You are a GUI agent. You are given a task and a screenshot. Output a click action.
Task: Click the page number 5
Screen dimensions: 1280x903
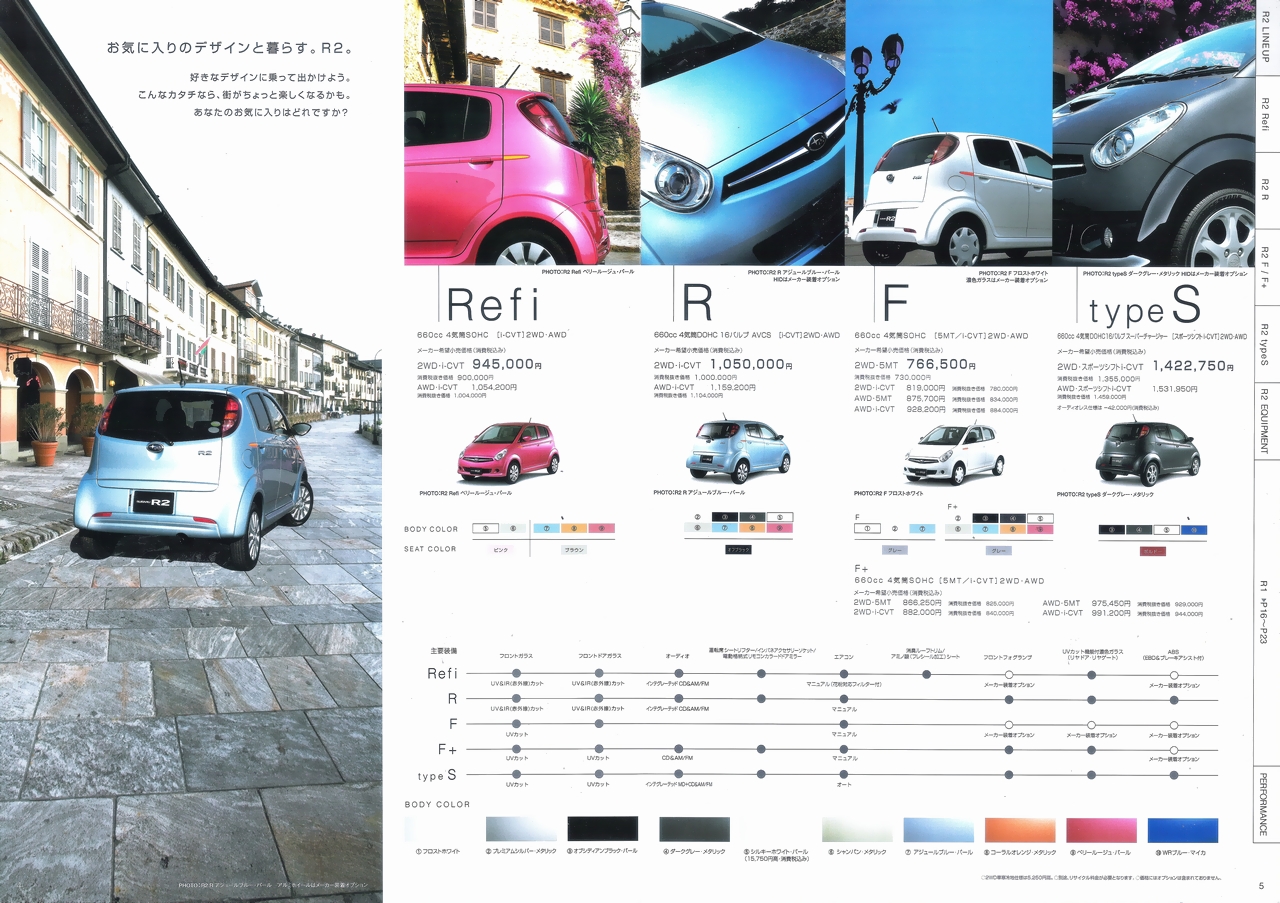[1261, 884]
